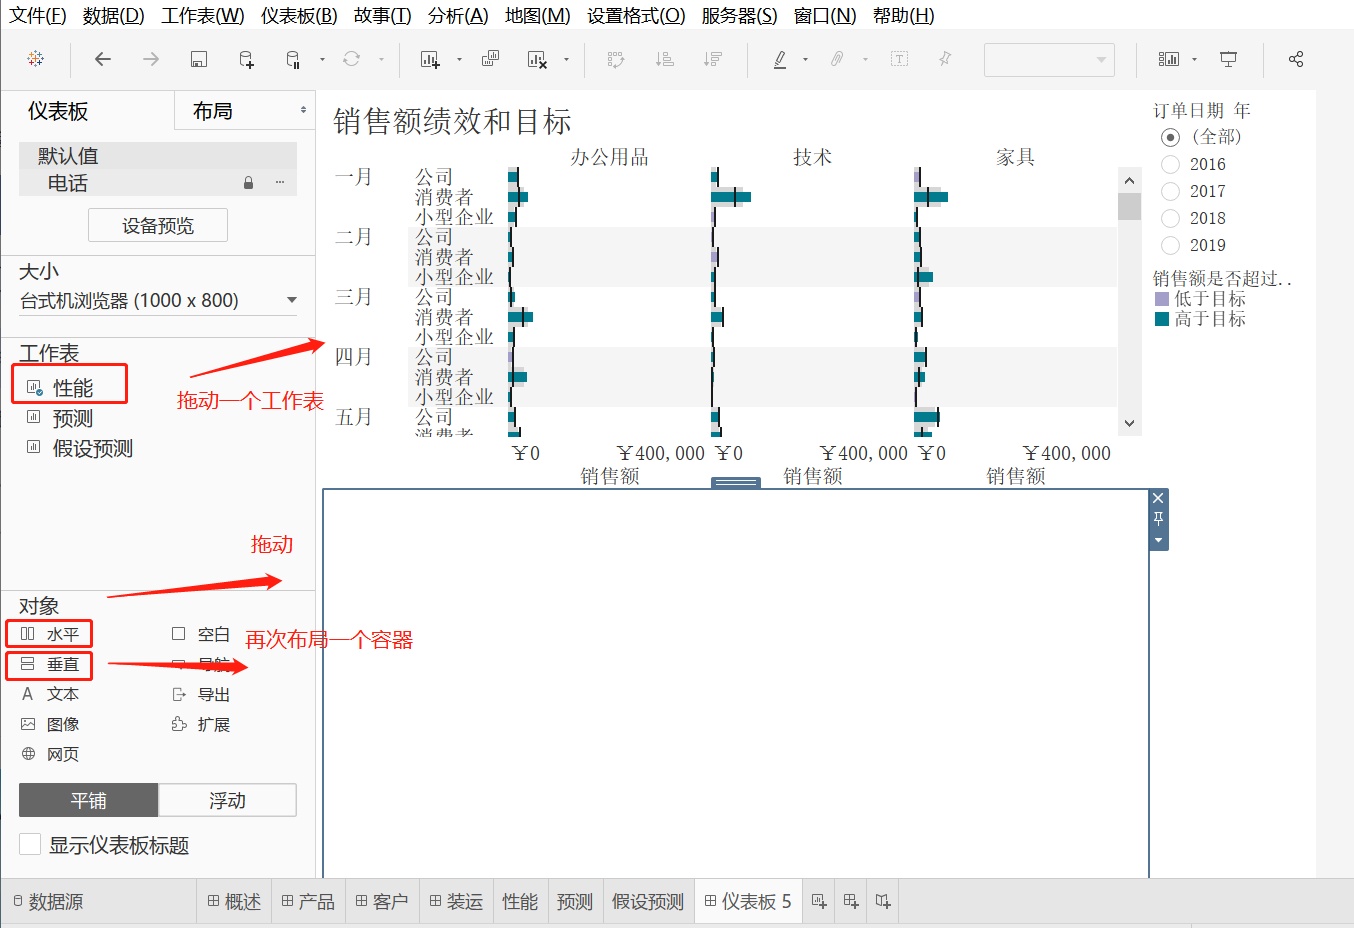The height and width of the screenshot is (928, 1354).
Task: Click the clear sheet toolbar icon
Action: coord(537,59)
